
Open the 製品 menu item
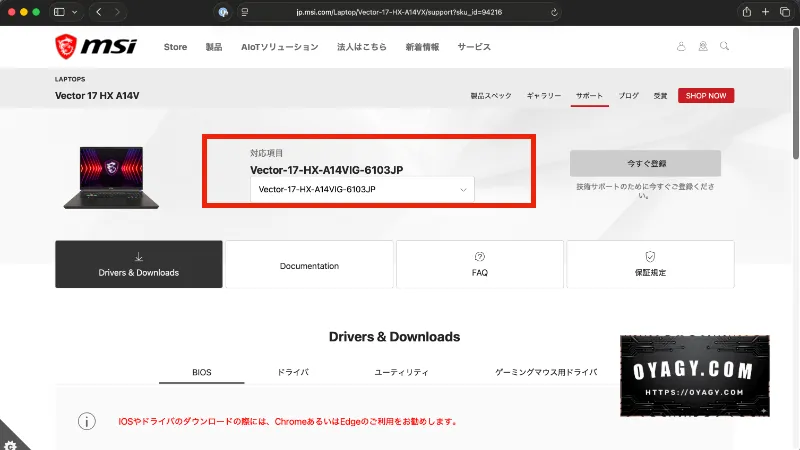214,47
